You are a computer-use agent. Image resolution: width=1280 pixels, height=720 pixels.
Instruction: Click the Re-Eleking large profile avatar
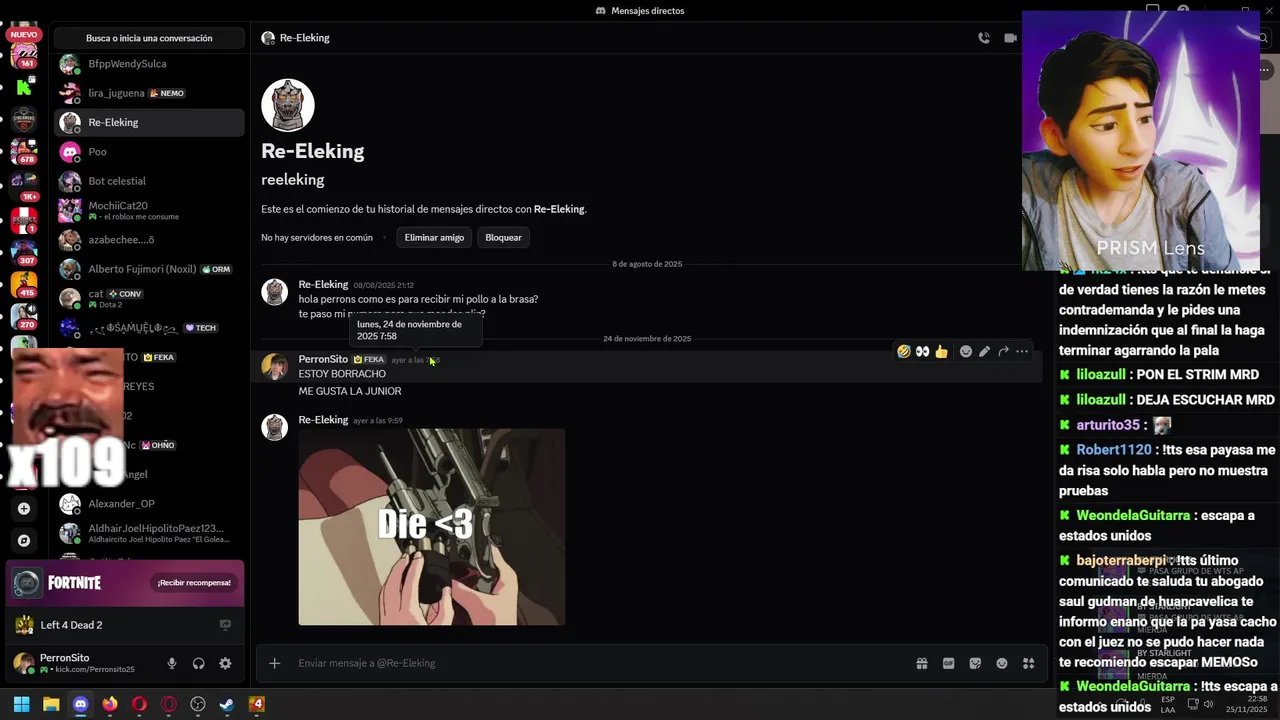coord(288,105)
